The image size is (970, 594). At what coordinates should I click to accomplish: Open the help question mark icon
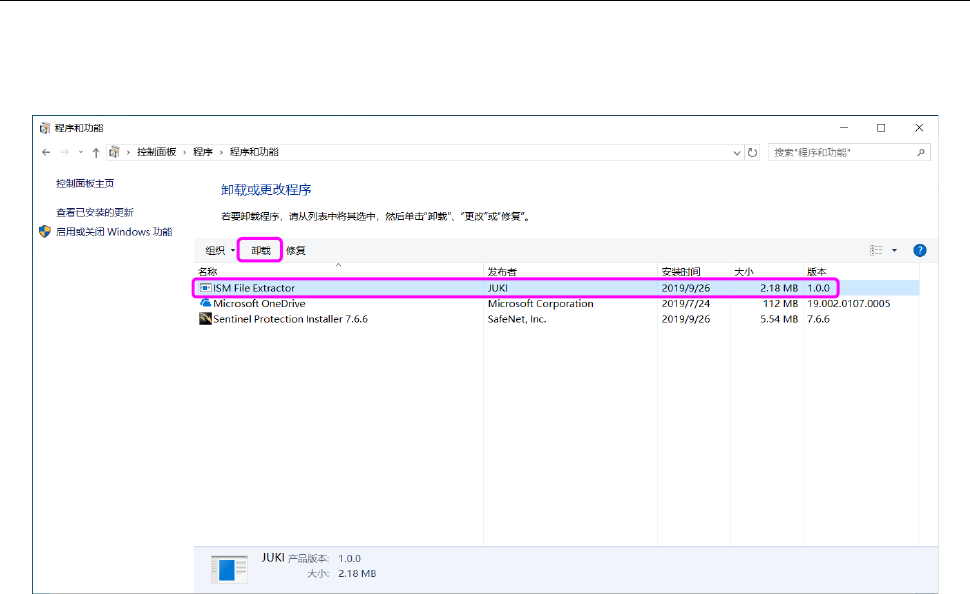[x=920, y=250]
